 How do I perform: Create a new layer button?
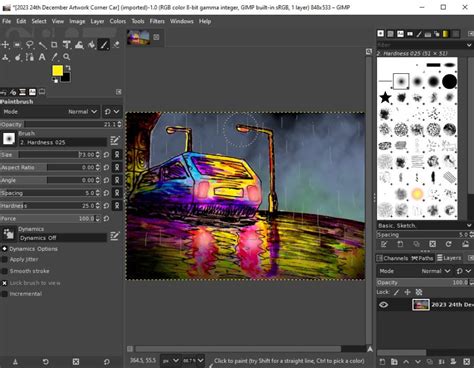coord(382,362)
